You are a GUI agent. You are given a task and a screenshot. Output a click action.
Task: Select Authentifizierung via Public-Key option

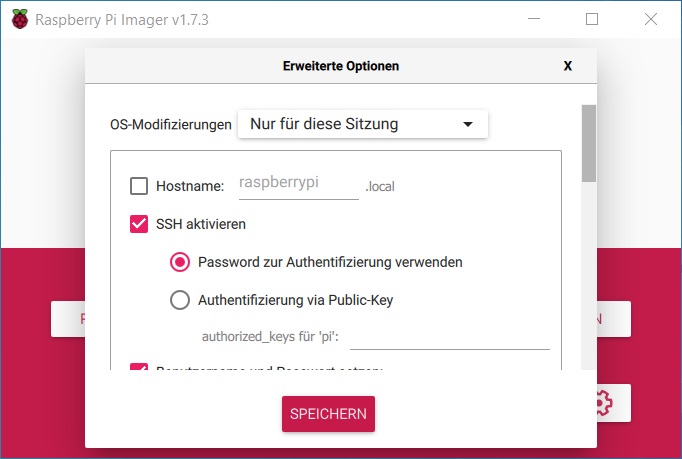tap(180, 300)
